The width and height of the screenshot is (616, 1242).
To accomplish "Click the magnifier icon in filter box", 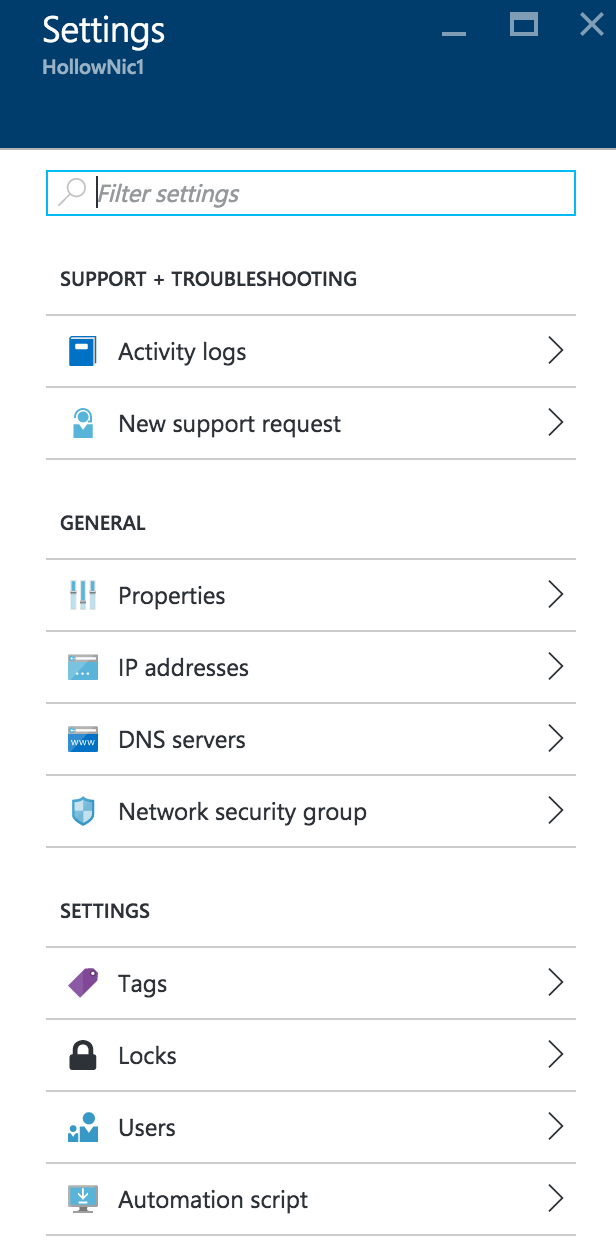I will click(x=72, y=192).
